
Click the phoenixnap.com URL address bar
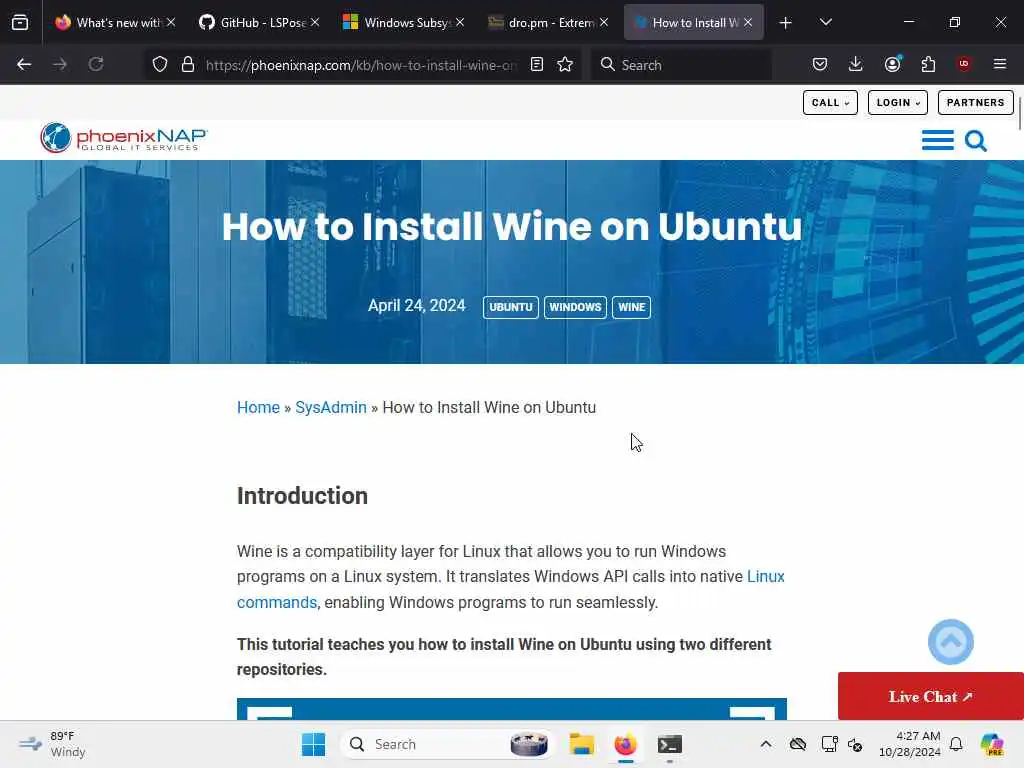click(x=360, y=65)
